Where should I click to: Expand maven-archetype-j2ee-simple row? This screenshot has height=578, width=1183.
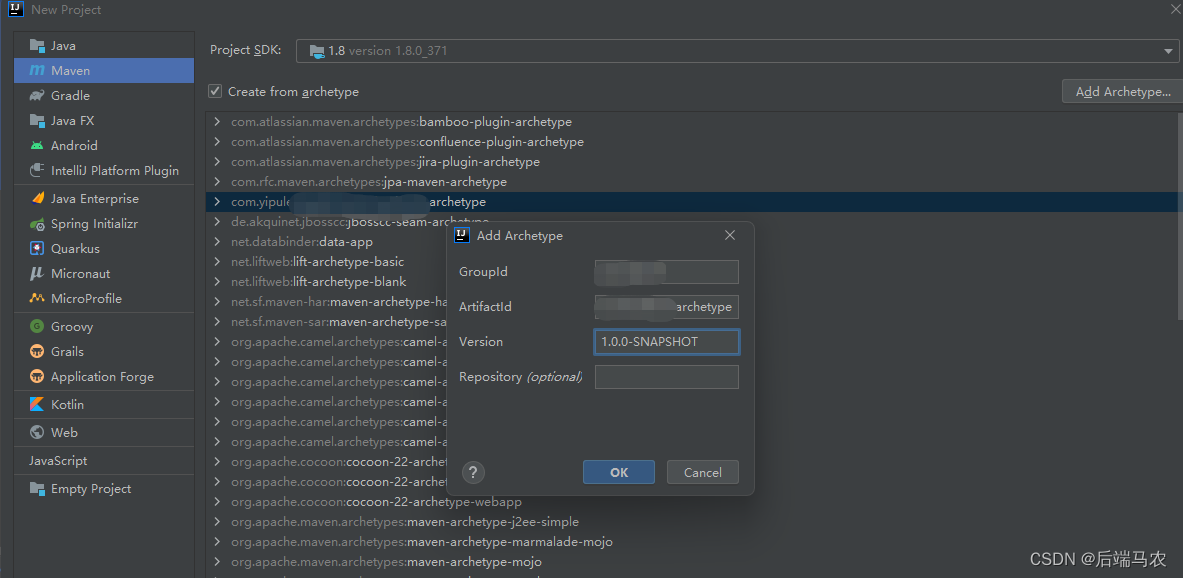coord(217,522)
